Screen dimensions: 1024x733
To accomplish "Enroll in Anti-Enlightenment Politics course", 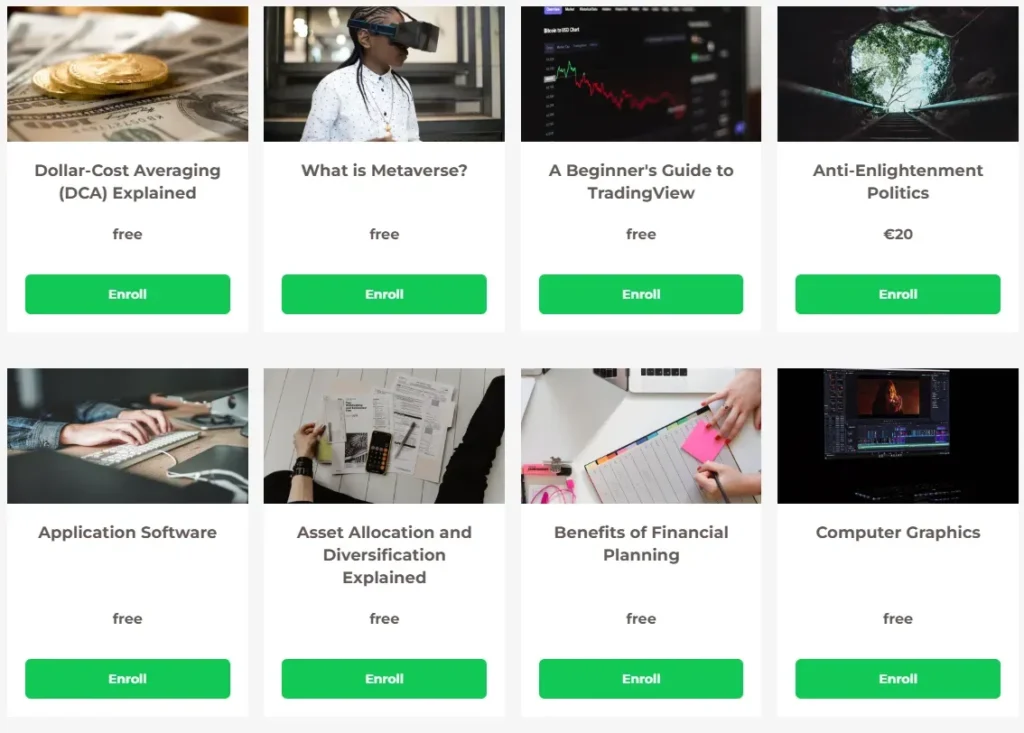I will [898, 294].
